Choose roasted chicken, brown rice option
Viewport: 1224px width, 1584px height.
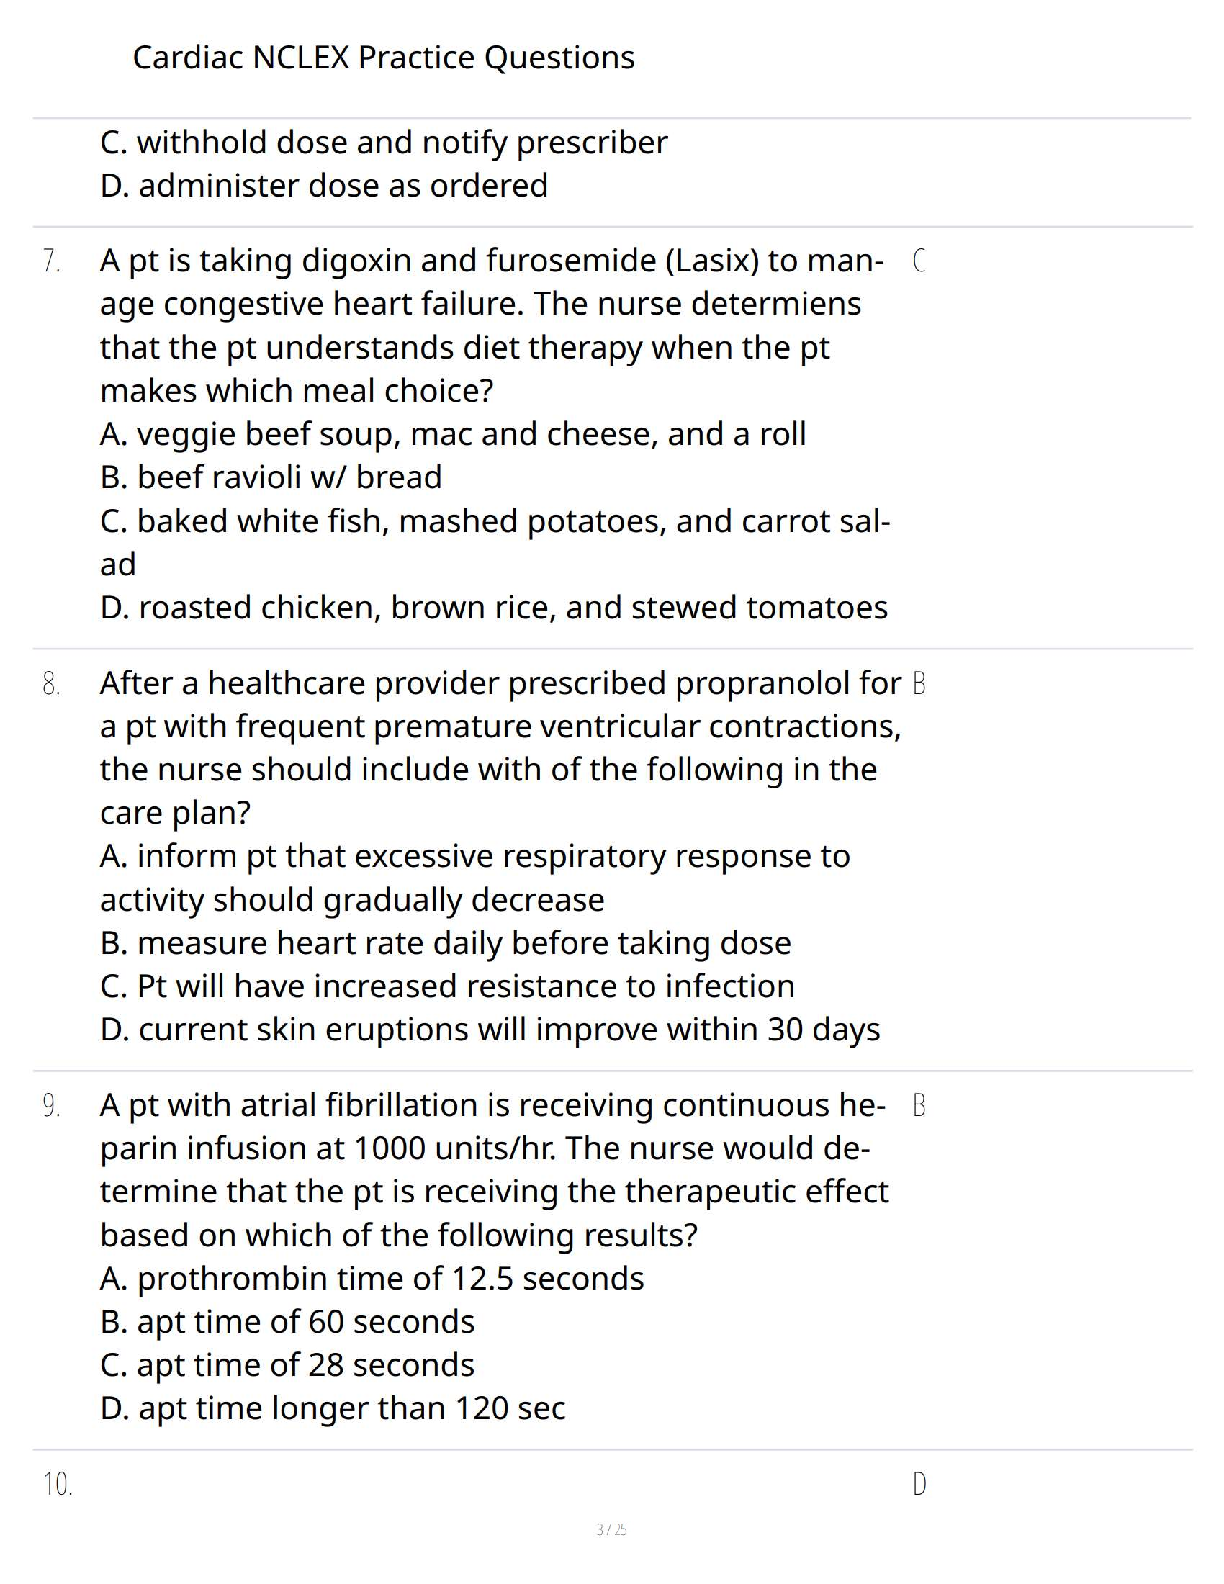[494, 608]
